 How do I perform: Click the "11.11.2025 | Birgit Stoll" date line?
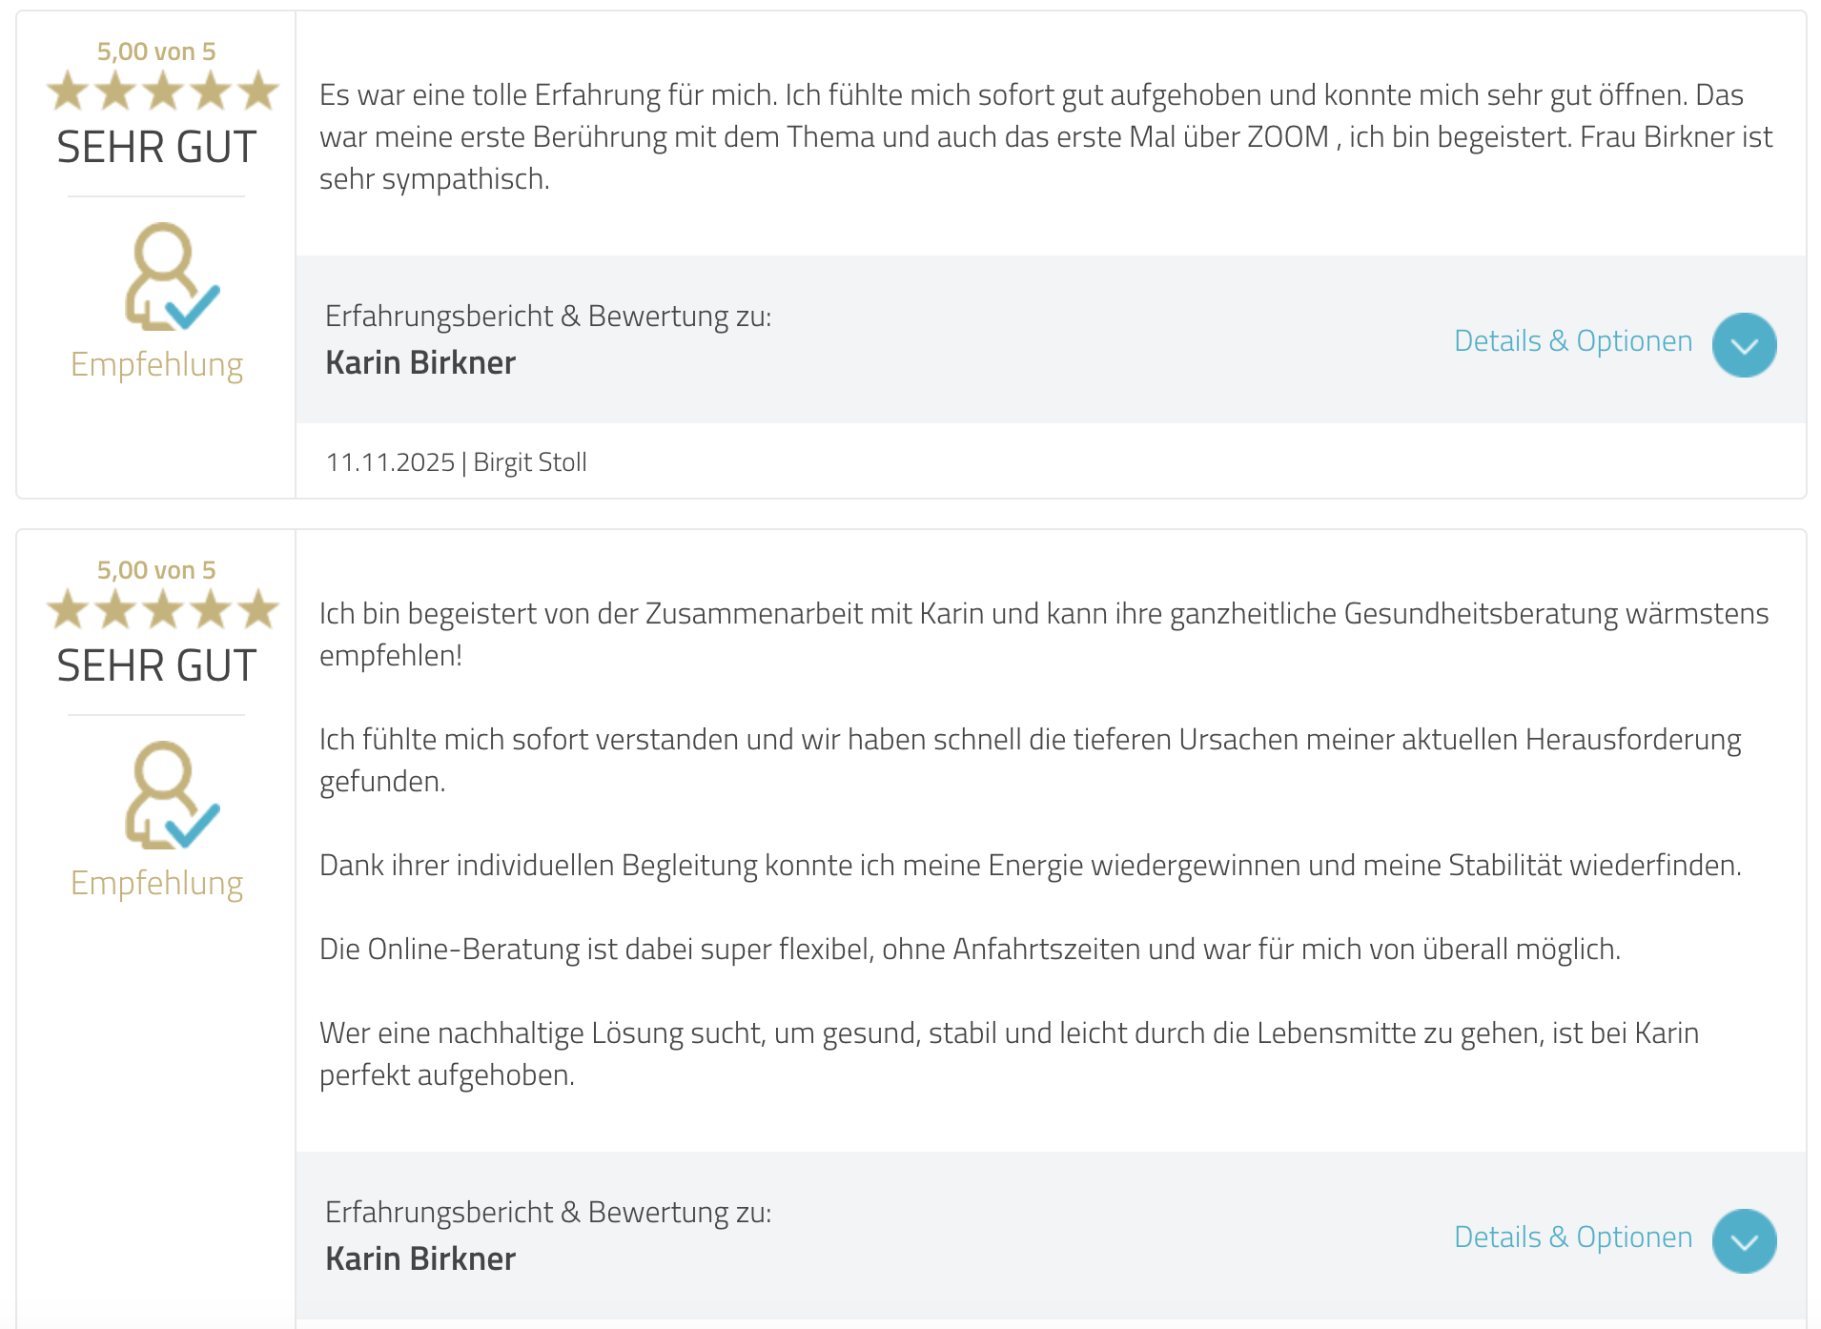456,462
